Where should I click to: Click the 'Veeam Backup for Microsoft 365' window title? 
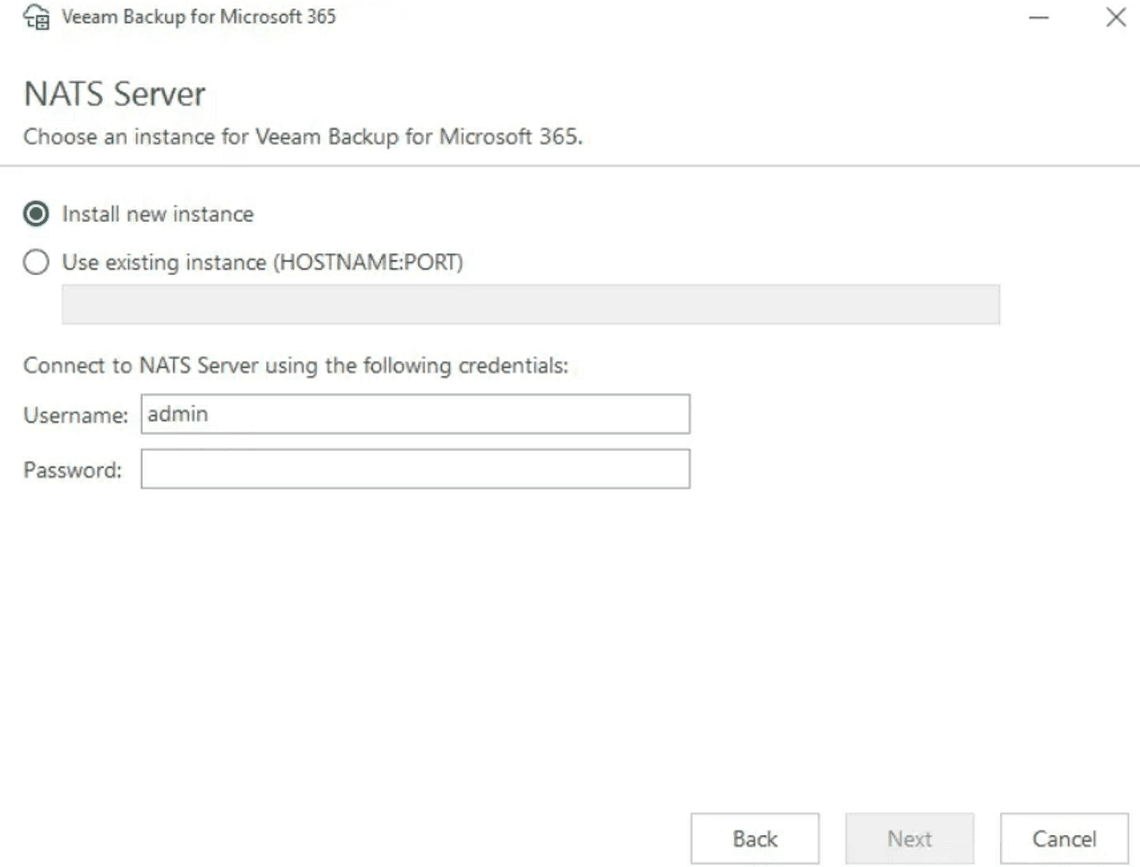199,17
